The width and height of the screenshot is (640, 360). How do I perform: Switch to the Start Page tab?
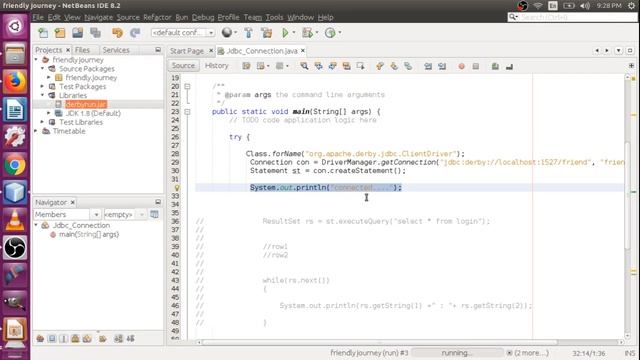pos(187,51)
